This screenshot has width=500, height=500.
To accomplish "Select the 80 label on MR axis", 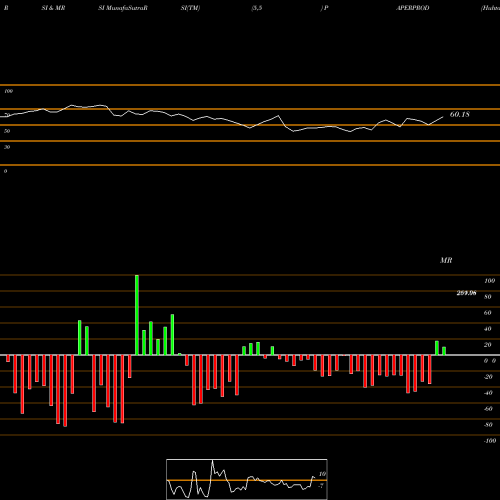I will (488, 297).
